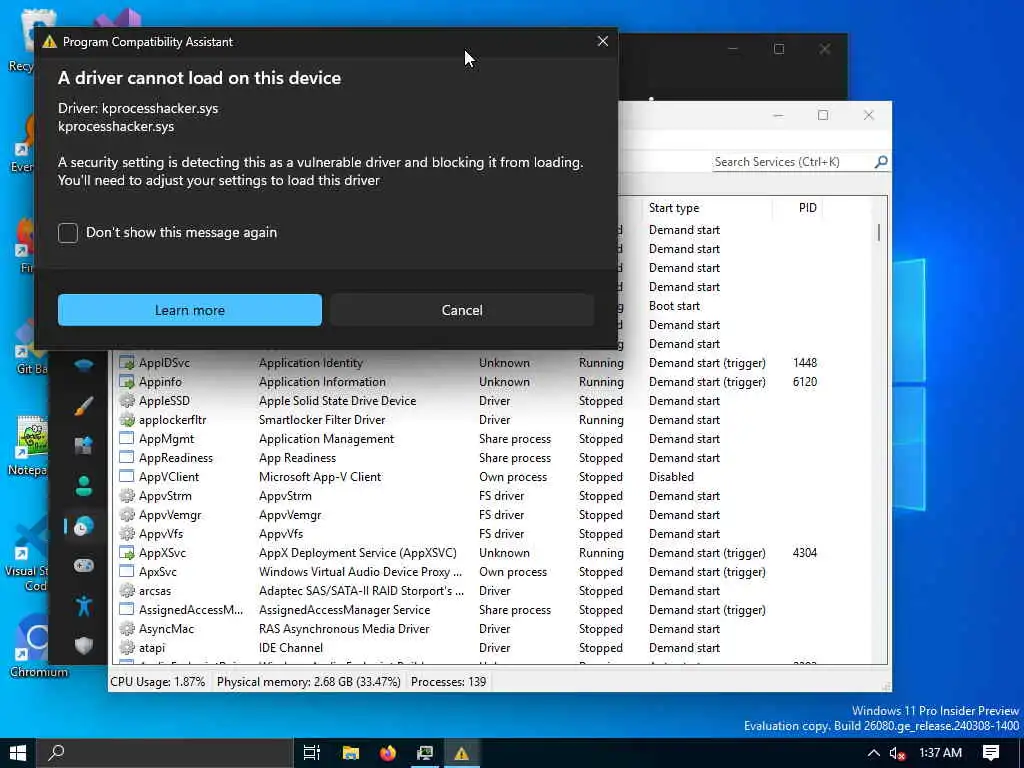Open Time & language icon in Settings sidebar
This screenshot has height=768, width=1024.
tap(84, 526)
